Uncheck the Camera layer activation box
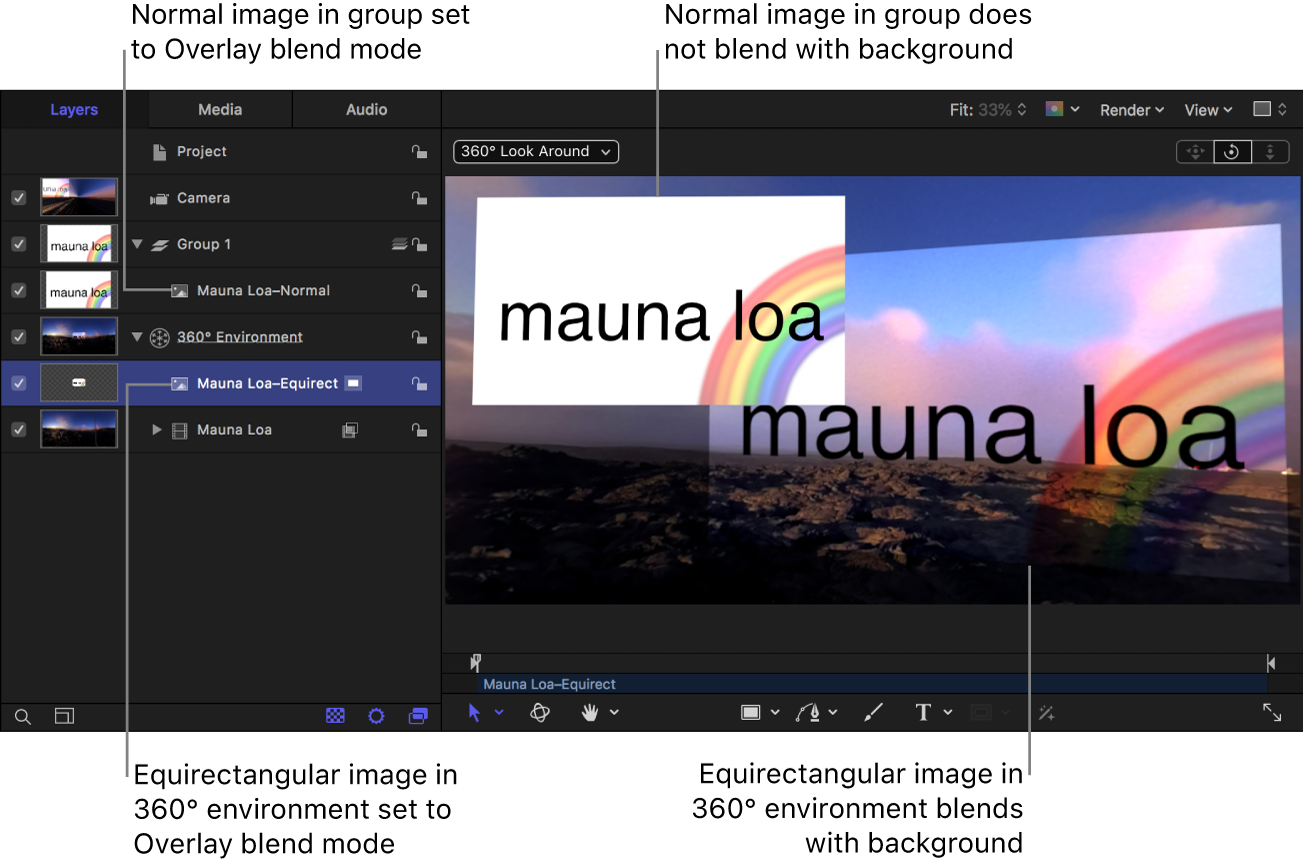Image resolution: width=1304 pixels, height=862 pixels. pyautogui.click(x=18, y=198)
